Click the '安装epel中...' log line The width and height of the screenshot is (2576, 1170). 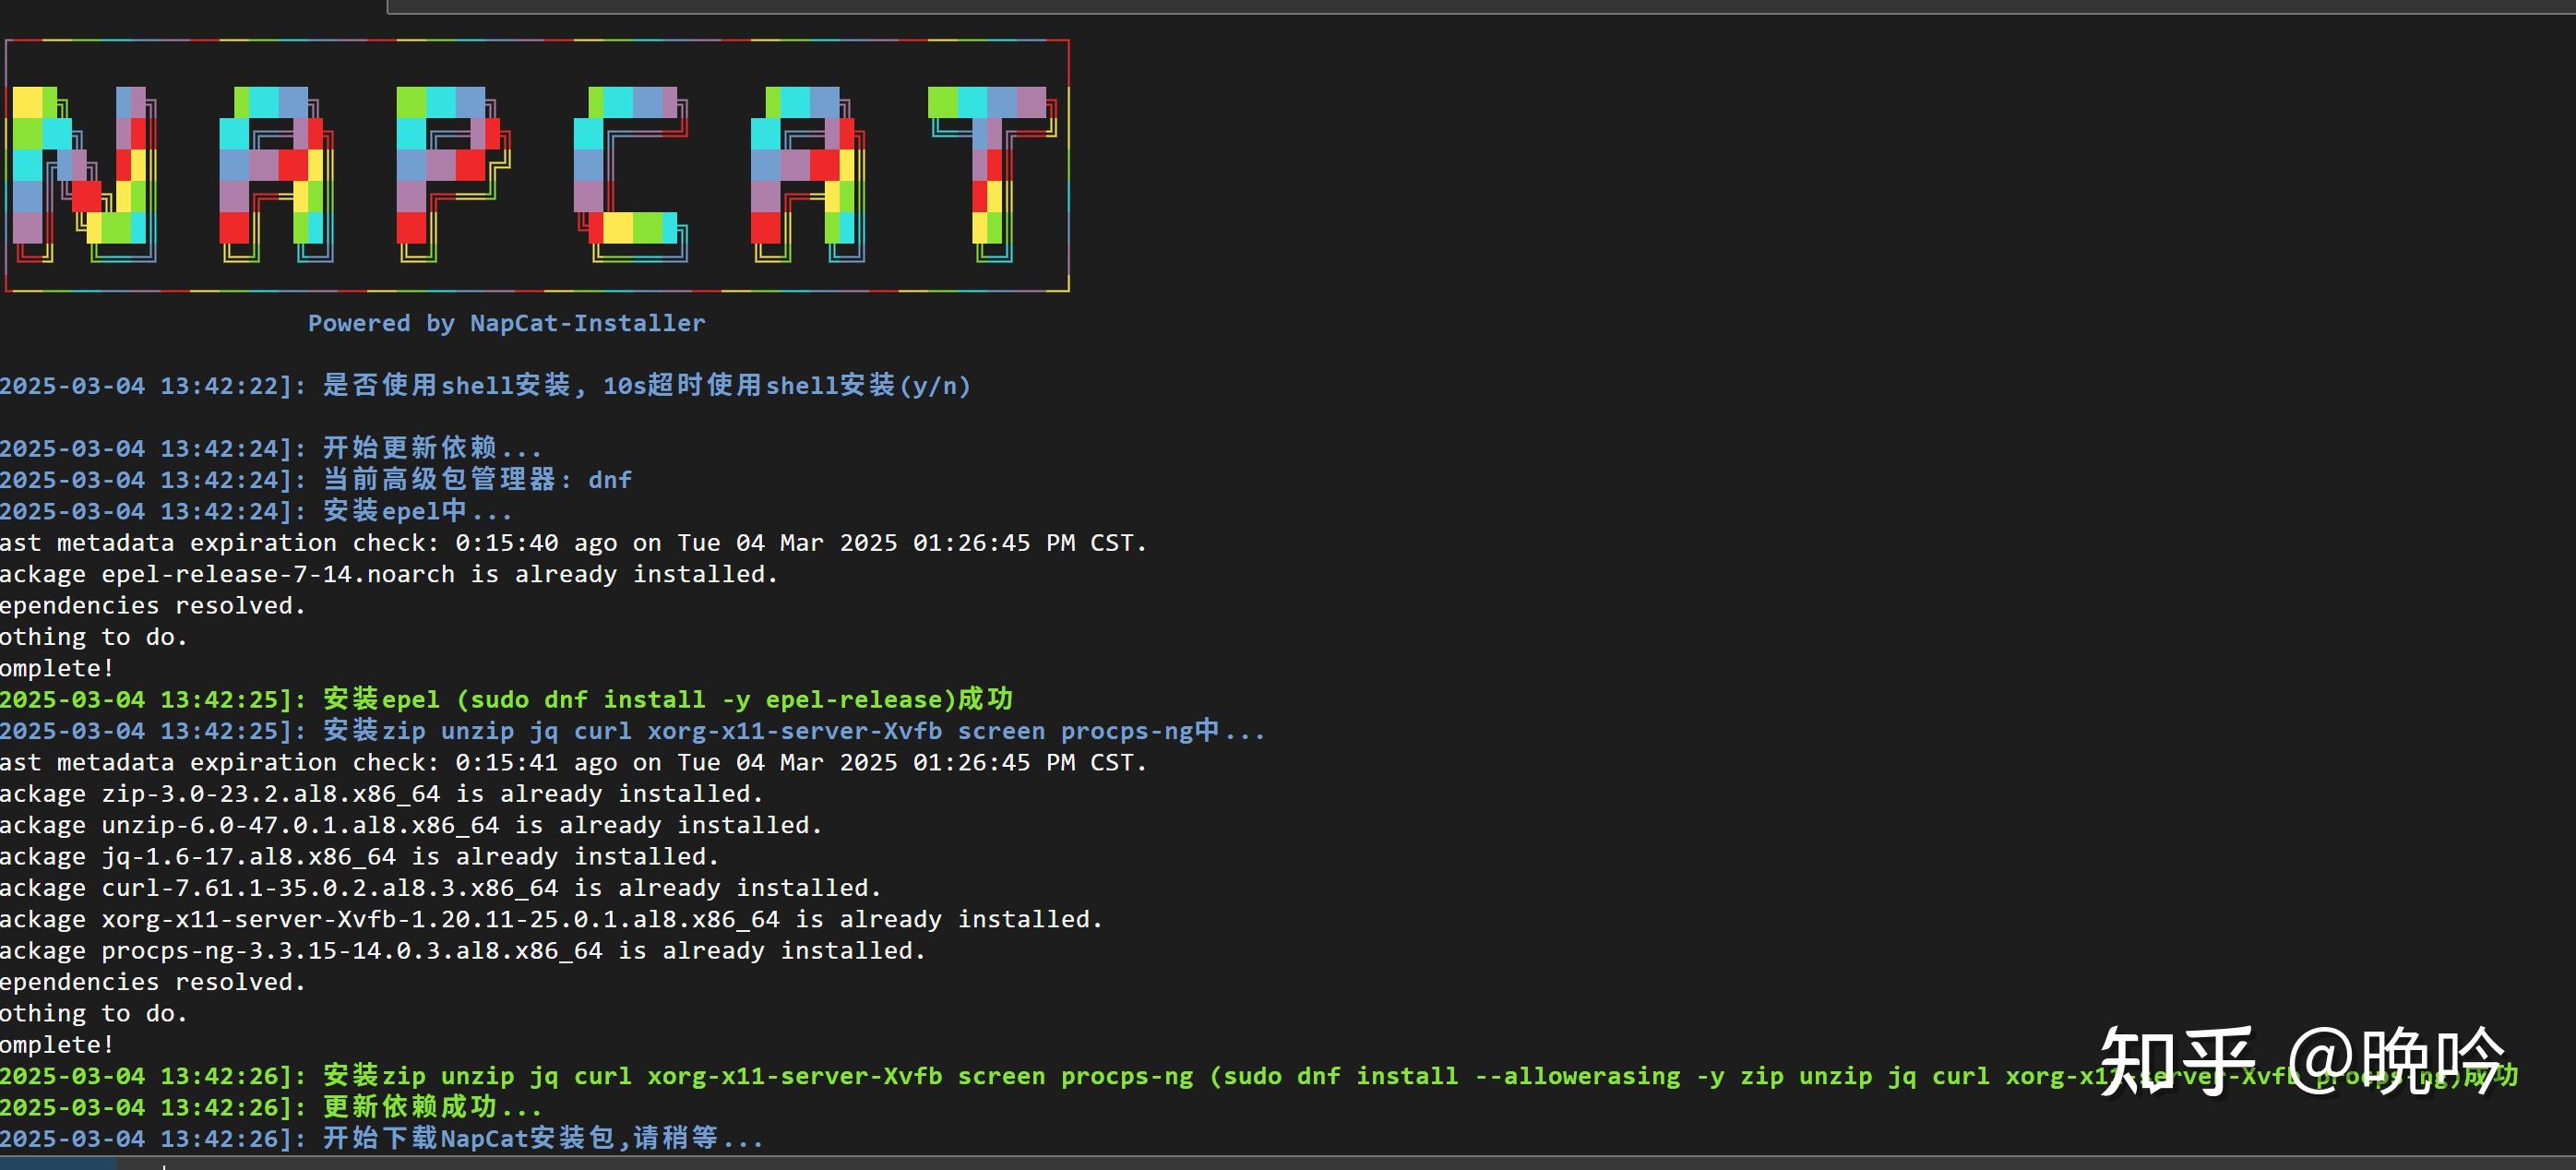[x=416, y=511]
